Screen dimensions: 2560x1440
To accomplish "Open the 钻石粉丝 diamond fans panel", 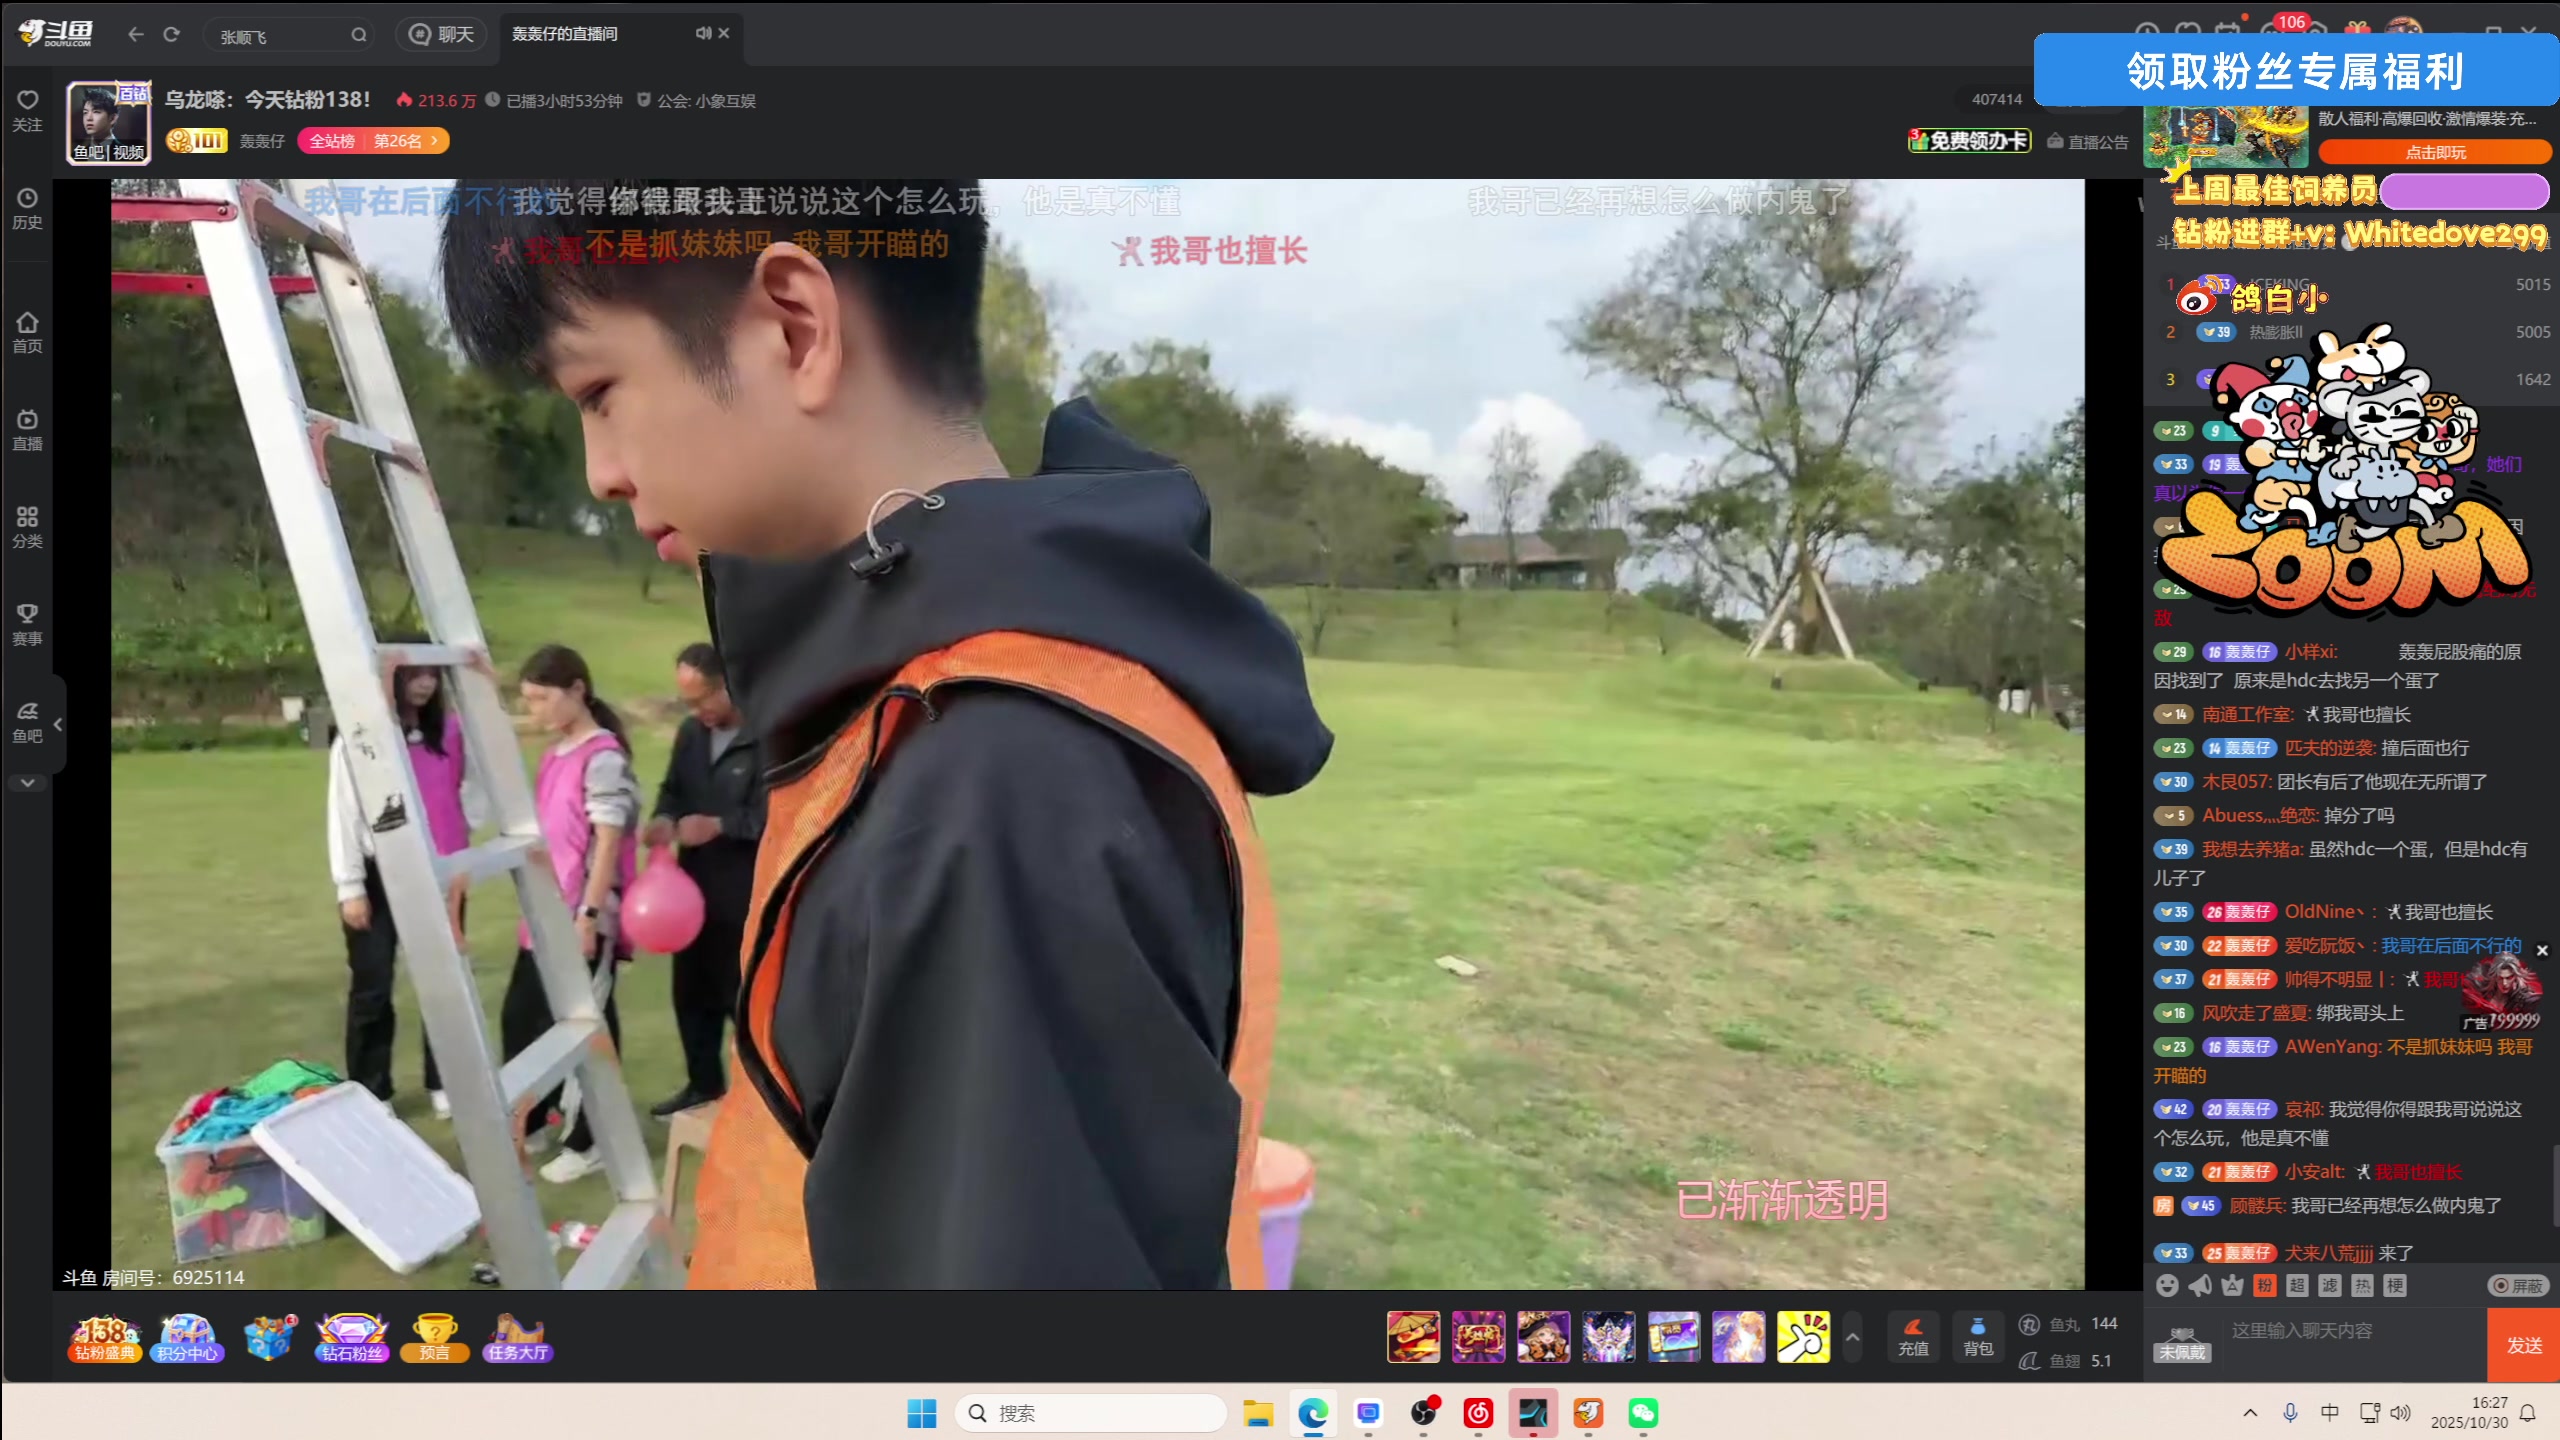I will 350,1337.
